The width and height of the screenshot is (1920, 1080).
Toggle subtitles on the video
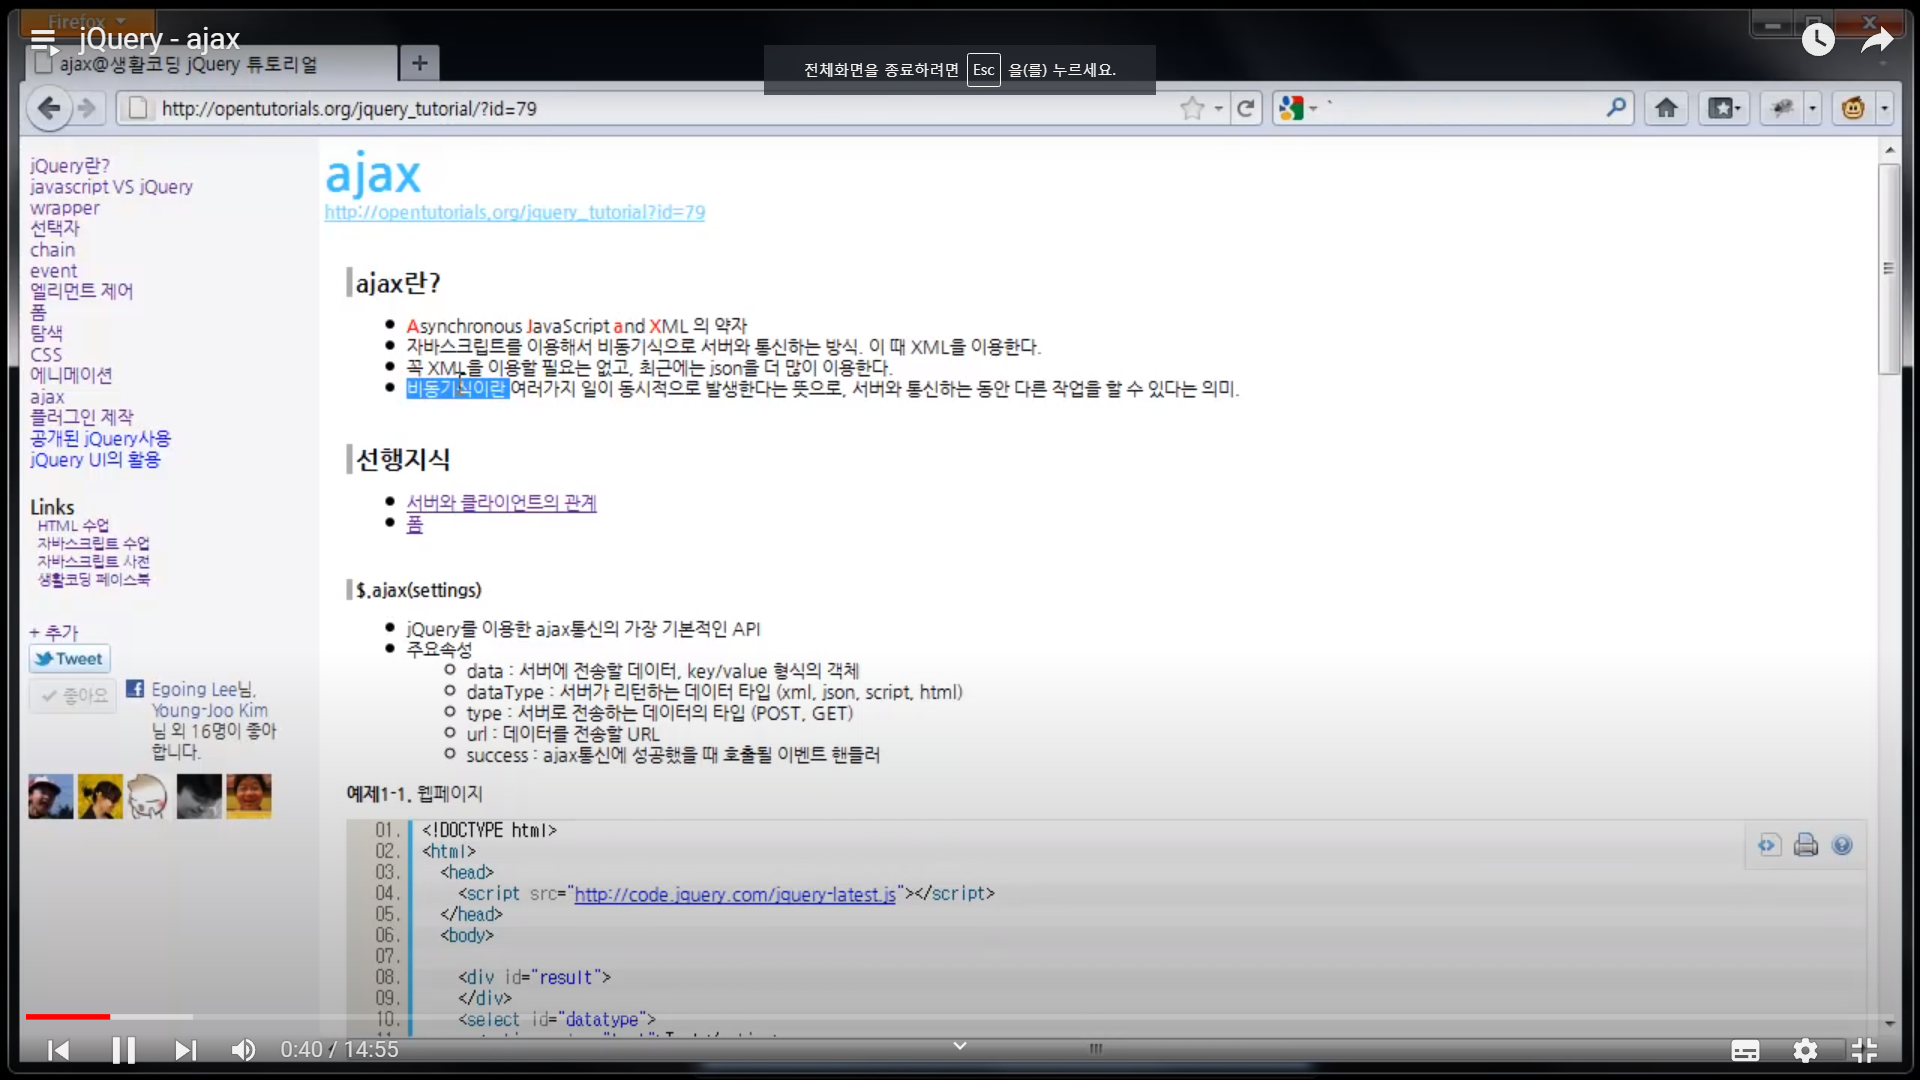[x=1745, y=1050]
